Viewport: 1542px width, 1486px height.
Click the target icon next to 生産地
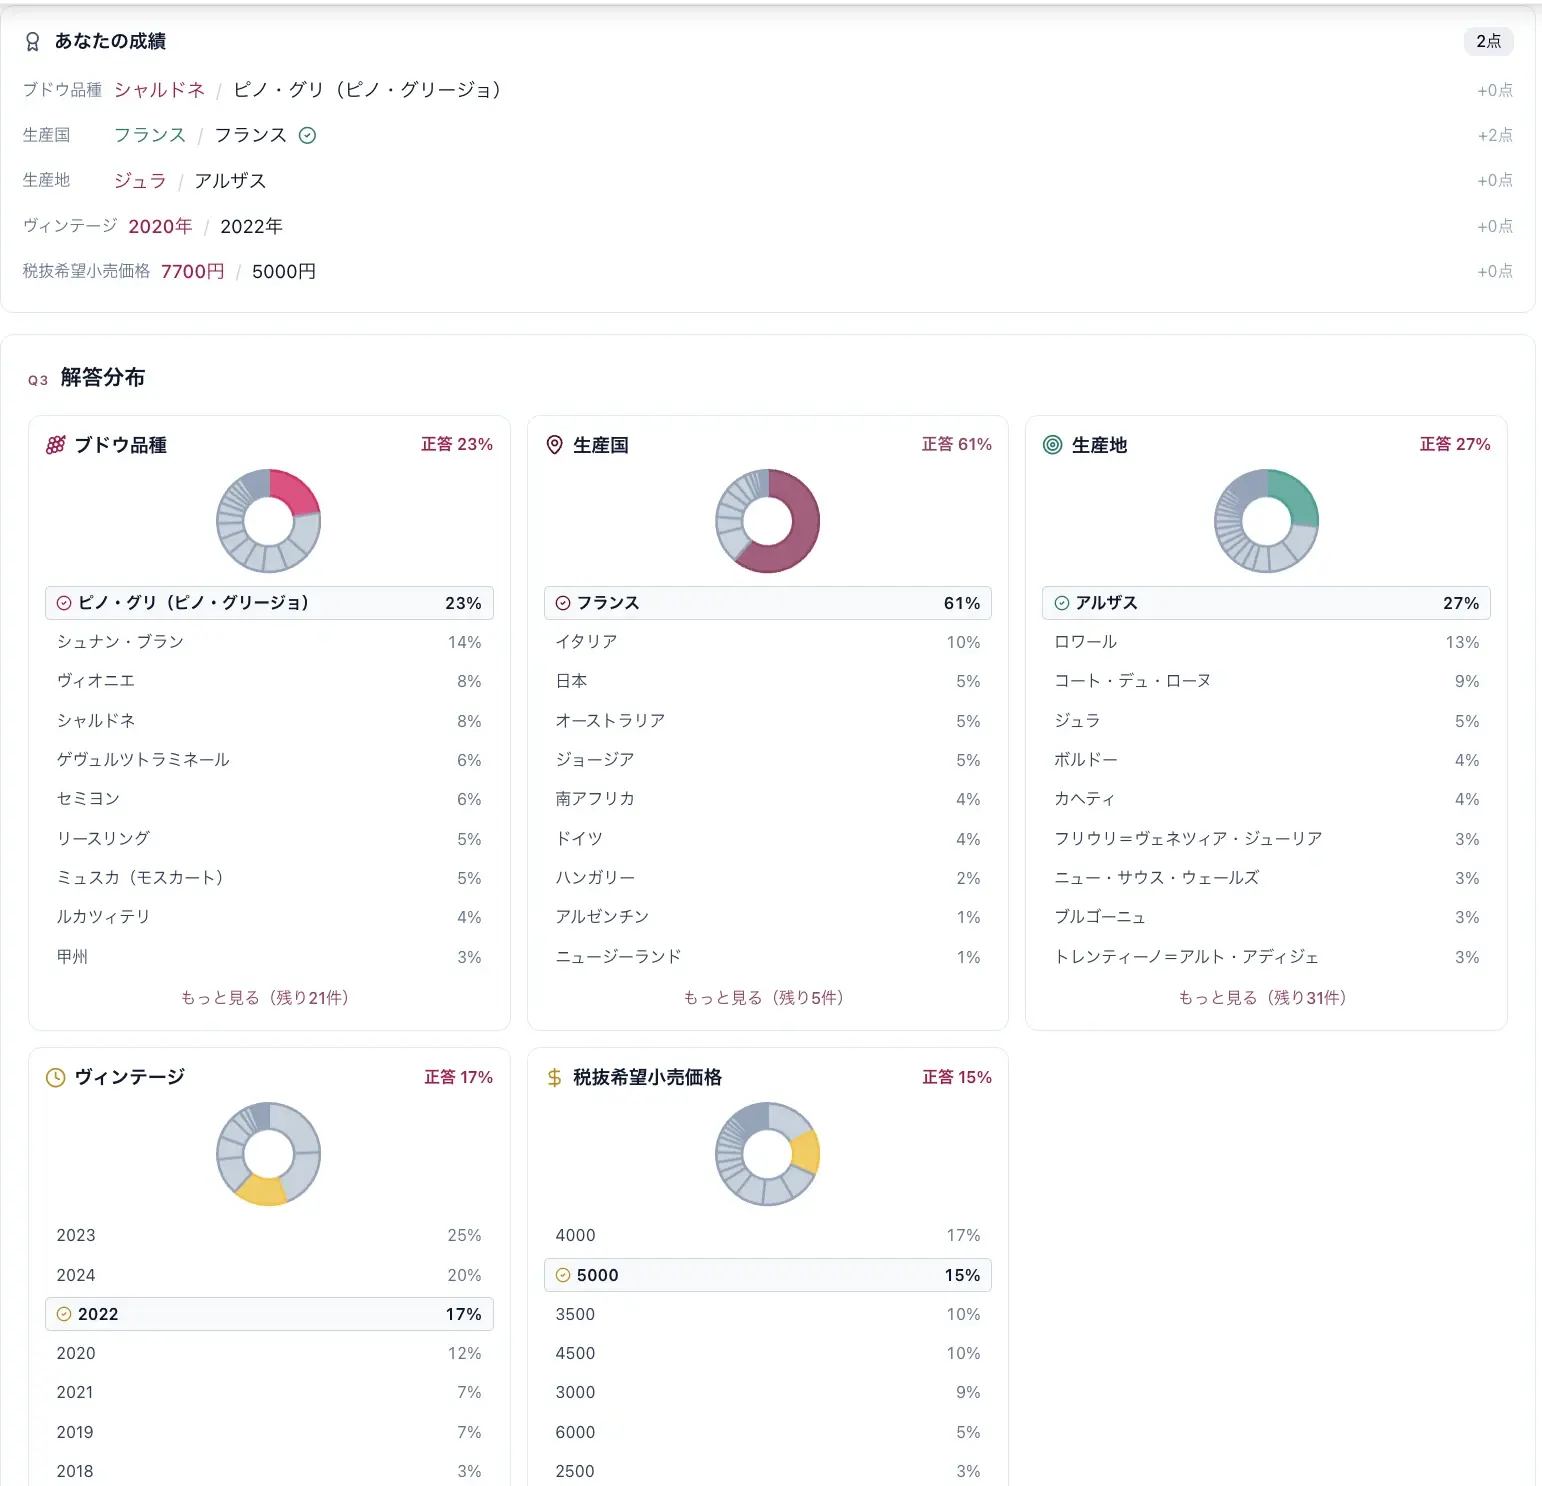point(1053,445)
